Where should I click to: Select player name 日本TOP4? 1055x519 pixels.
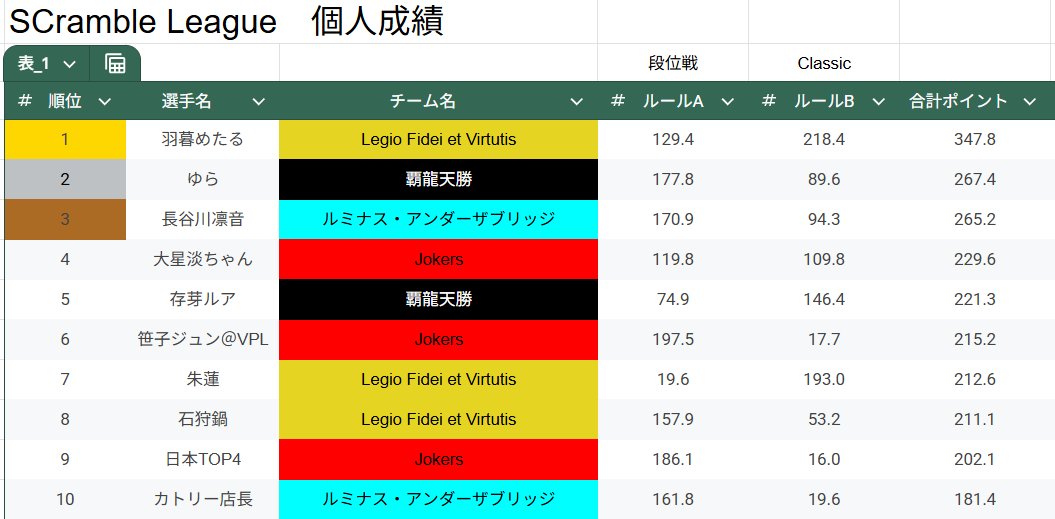(x=203, y=459)
